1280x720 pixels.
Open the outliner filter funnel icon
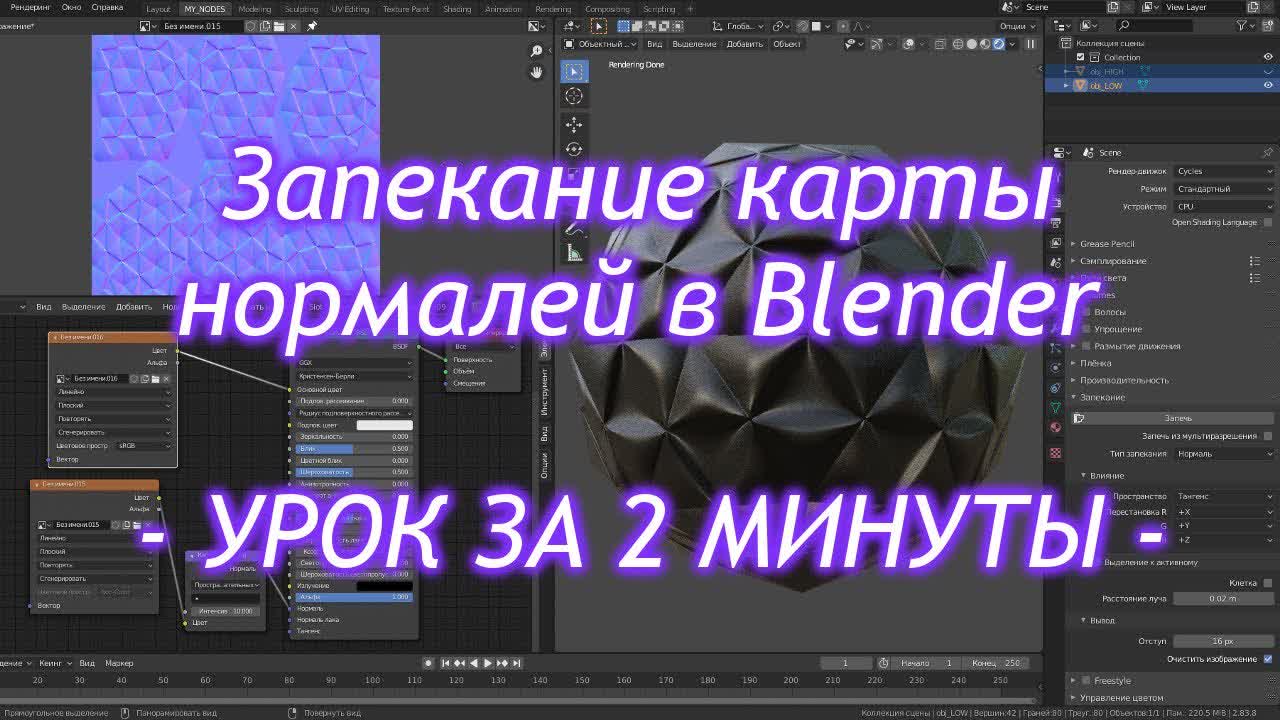click(1243, 25)
